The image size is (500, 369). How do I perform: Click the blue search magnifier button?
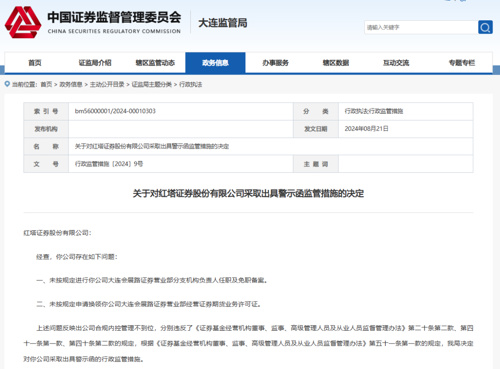point(485,27)
